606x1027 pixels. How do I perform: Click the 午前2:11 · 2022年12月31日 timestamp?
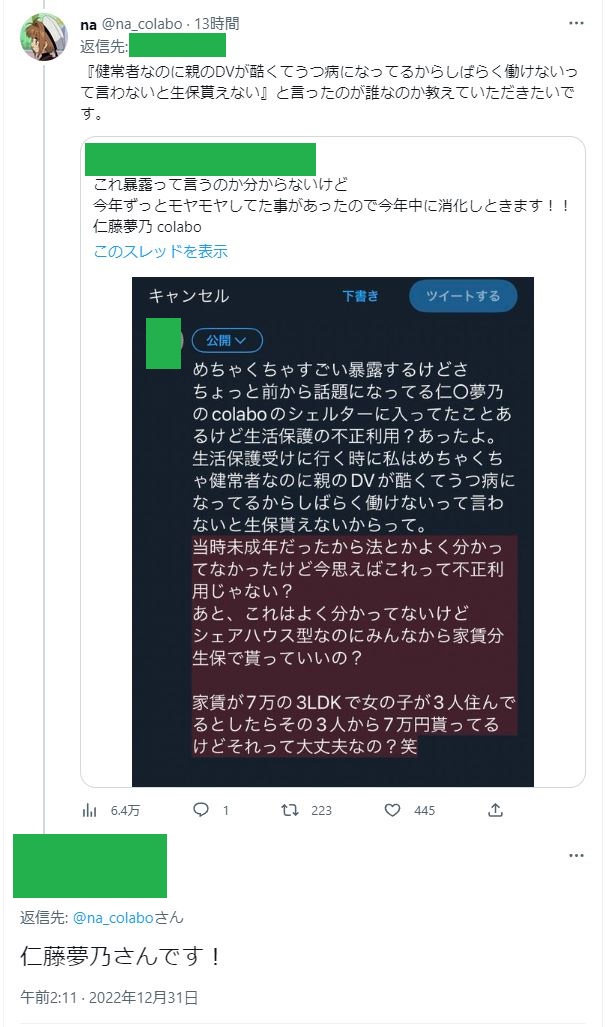tap(109, 997)
